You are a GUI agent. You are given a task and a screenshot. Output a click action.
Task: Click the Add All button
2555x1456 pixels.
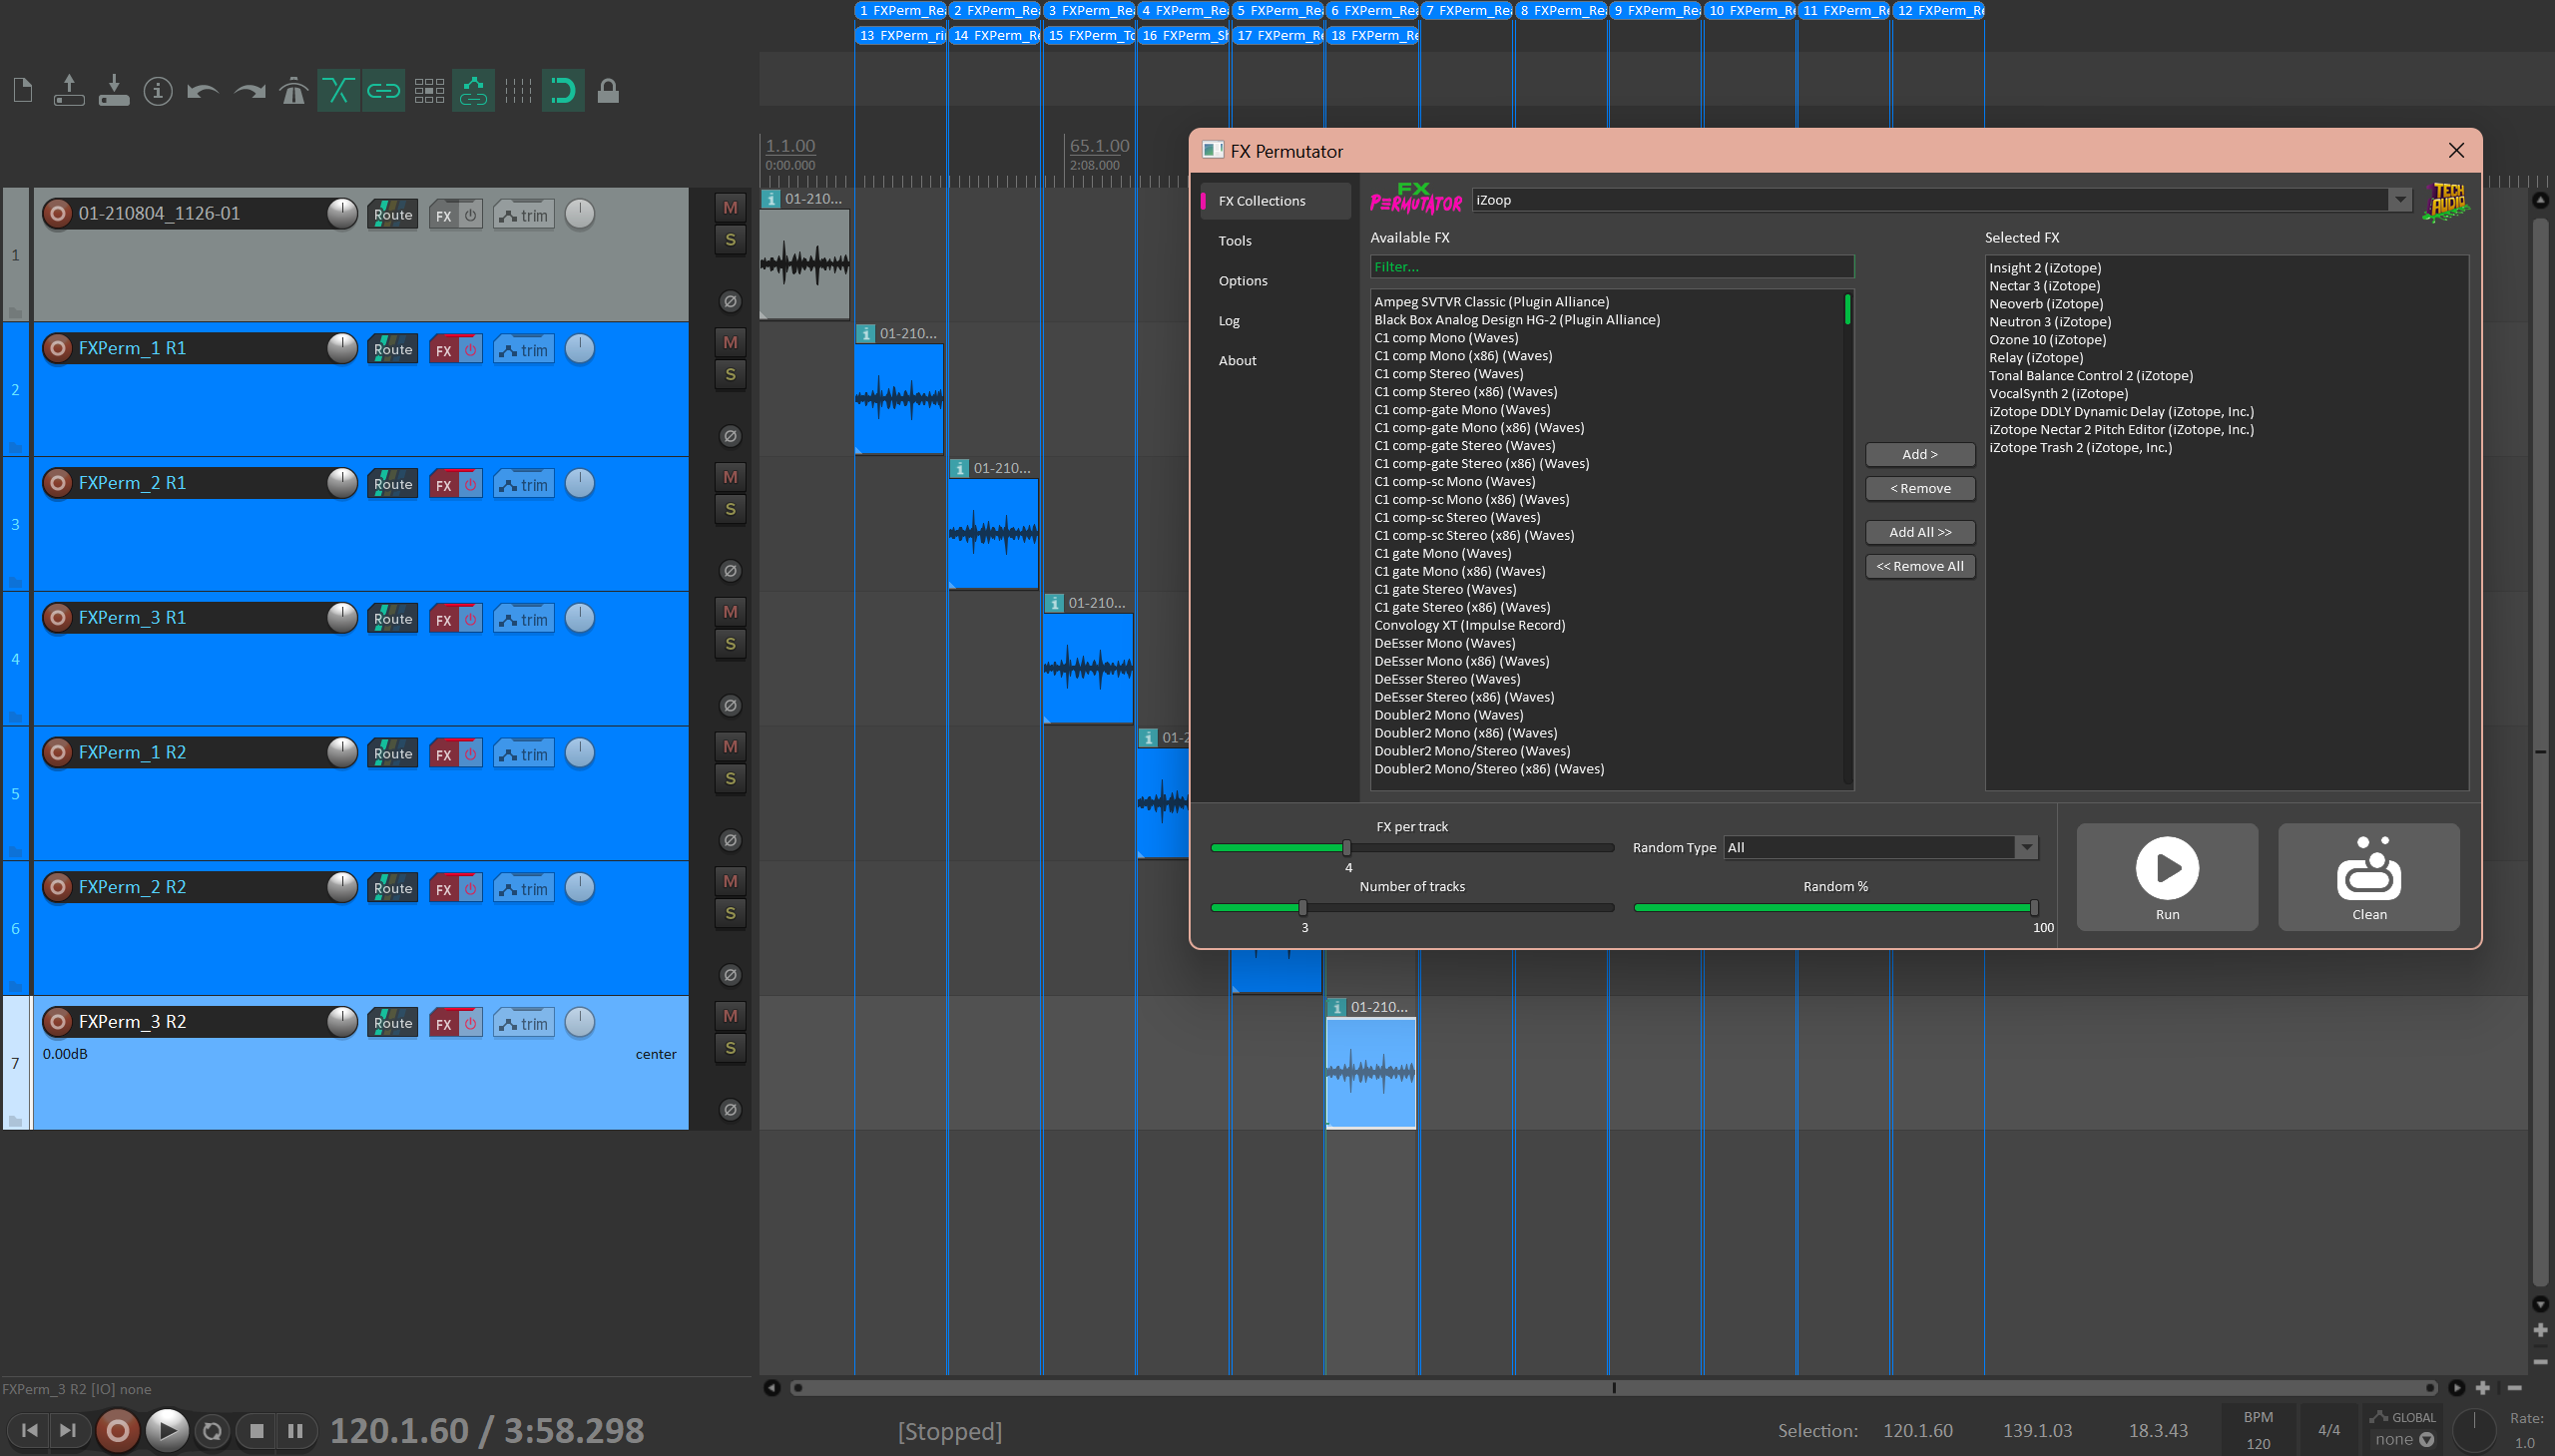[x=1919, y=532]
